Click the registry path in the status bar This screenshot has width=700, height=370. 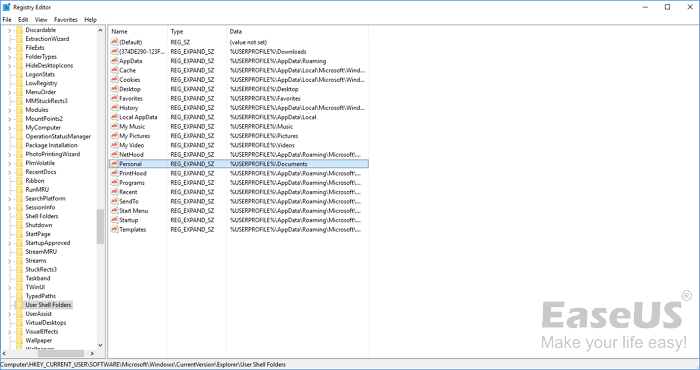(x=143, y=365)
